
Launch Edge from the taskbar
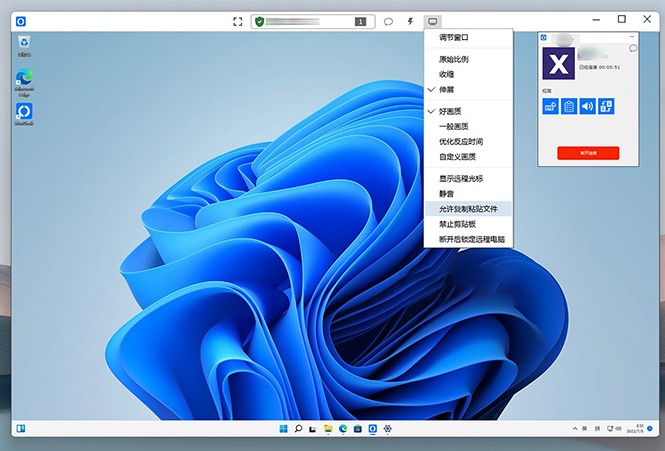point(343,429)
